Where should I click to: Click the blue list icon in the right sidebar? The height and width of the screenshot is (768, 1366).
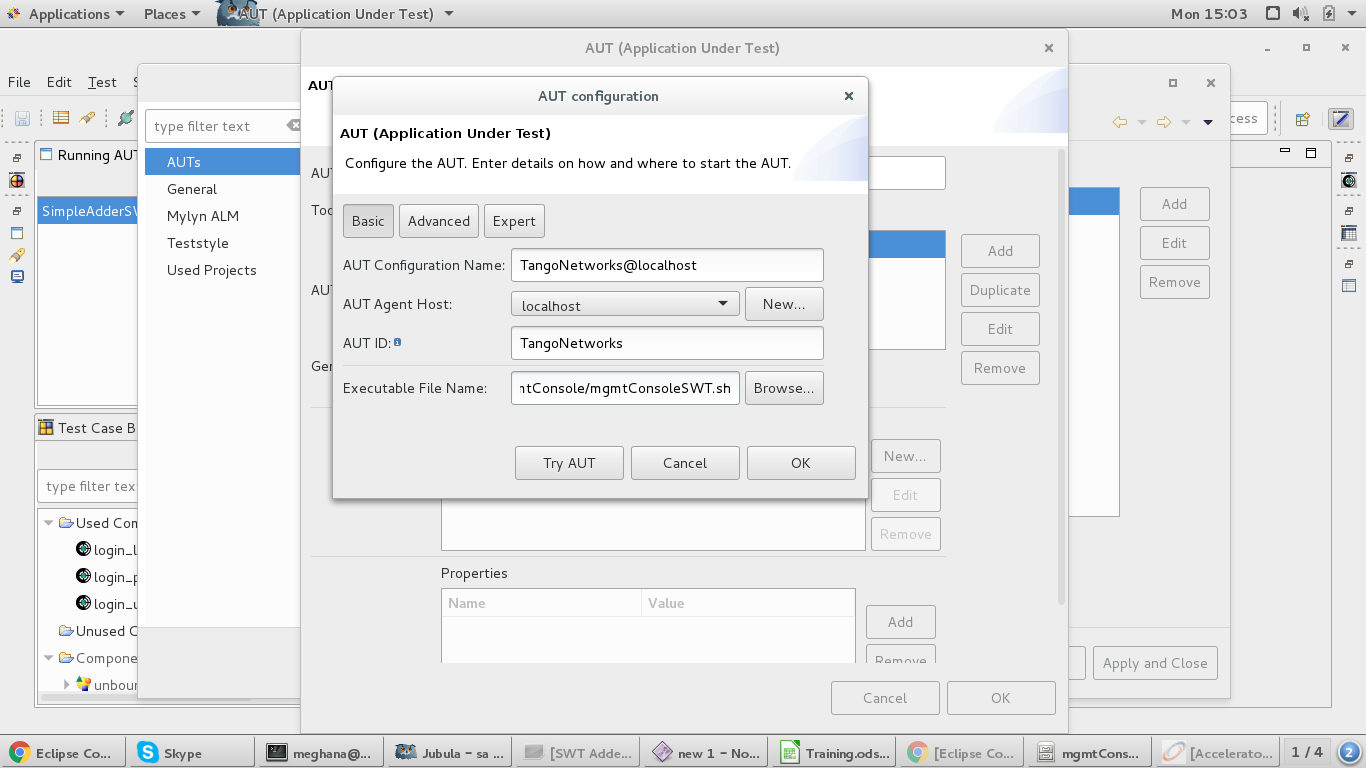coord(1349,286)
